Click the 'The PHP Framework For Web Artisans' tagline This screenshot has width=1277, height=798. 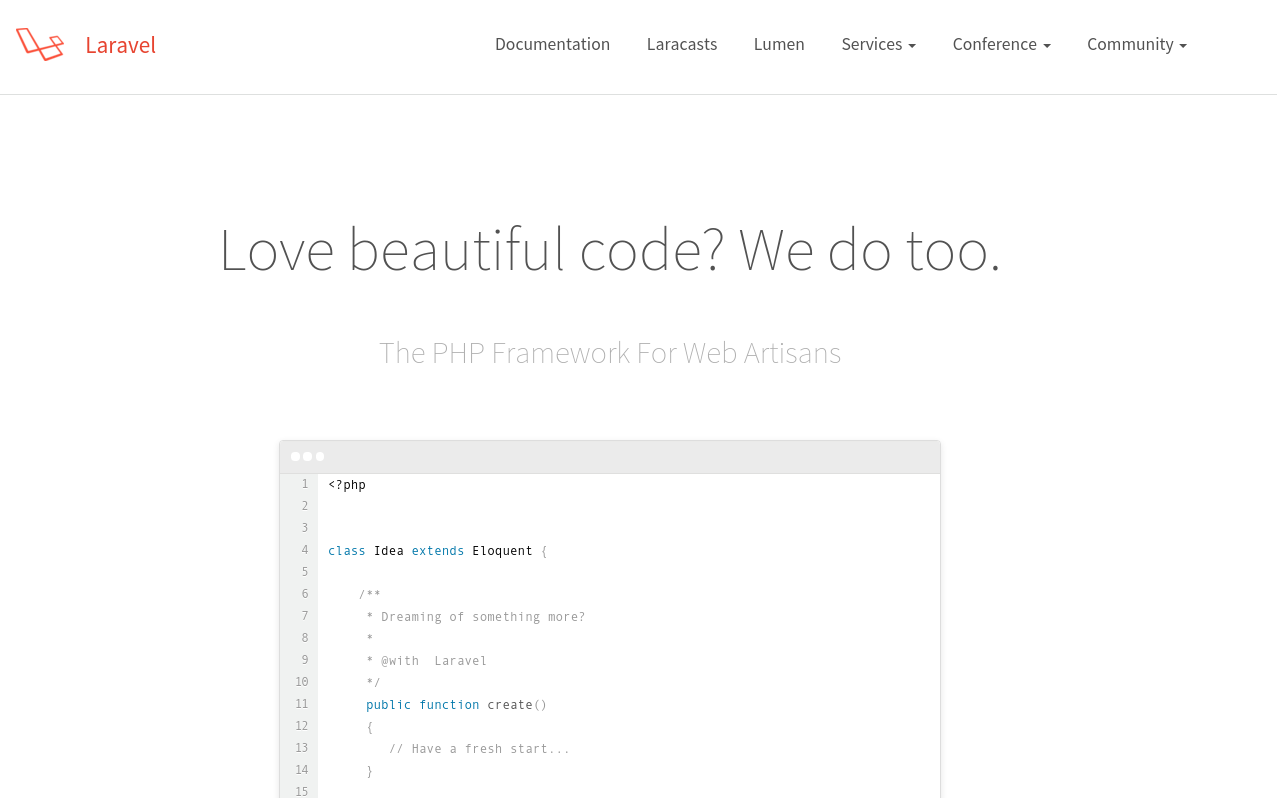tap(610, 353)
